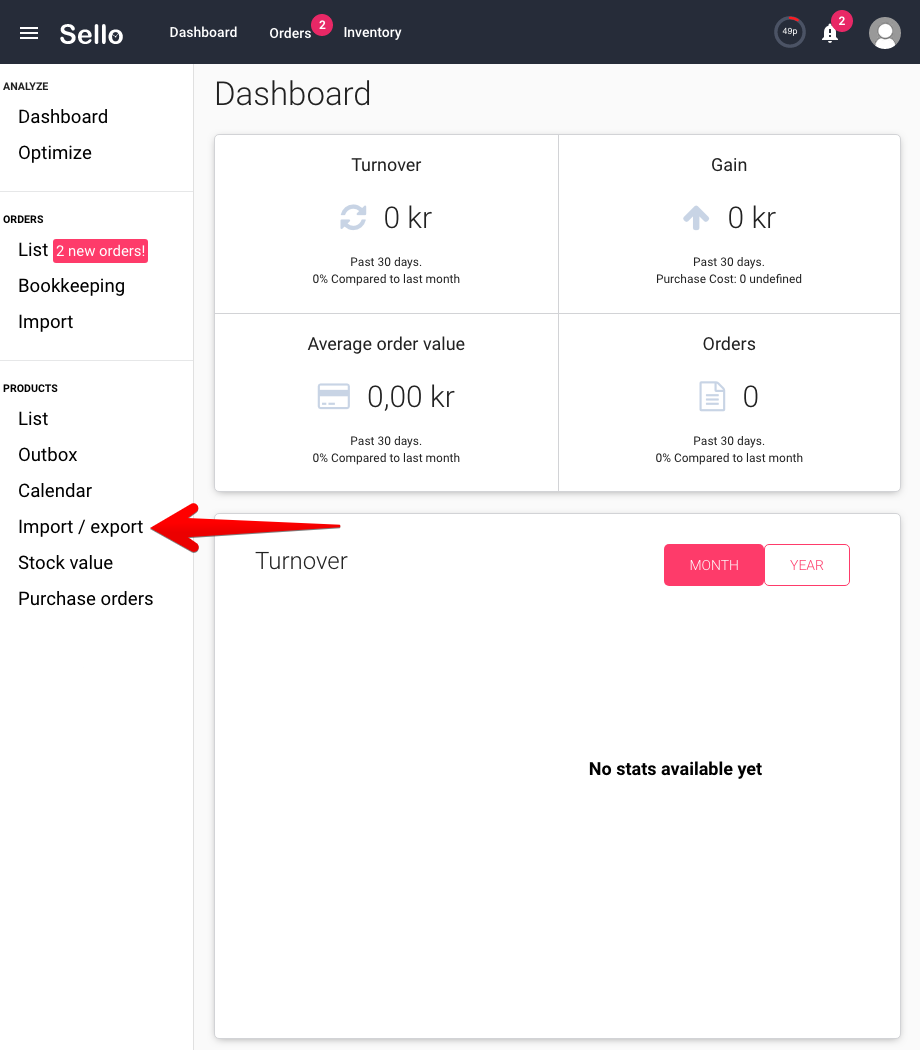Viewport: 920px width, 1050px height.
Task: Click the Gain up-arrow icon
Action: pyautogui.click(x=696, y=218)
